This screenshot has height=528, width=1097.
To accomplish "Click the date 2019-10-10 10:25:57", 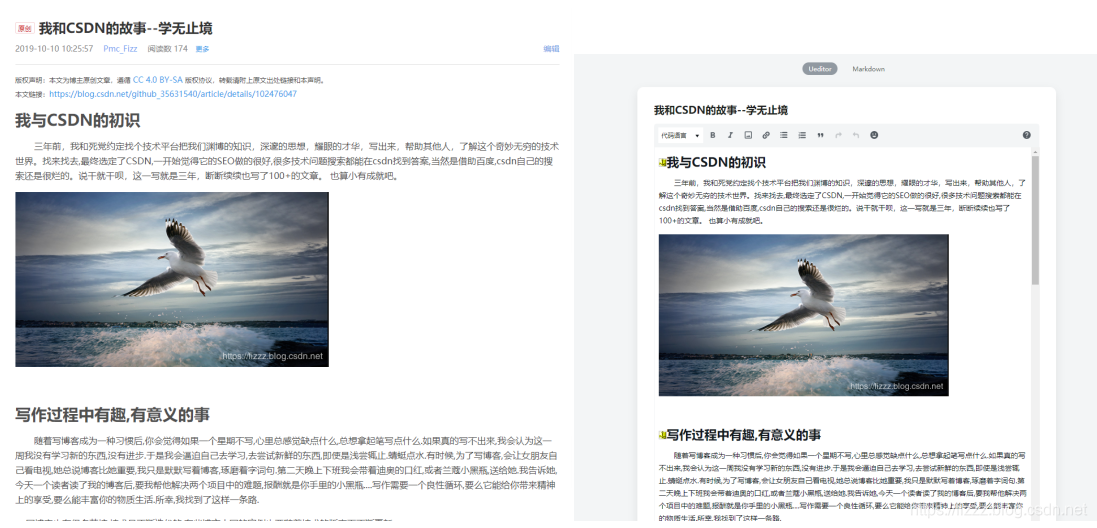I will click(54, 49).
